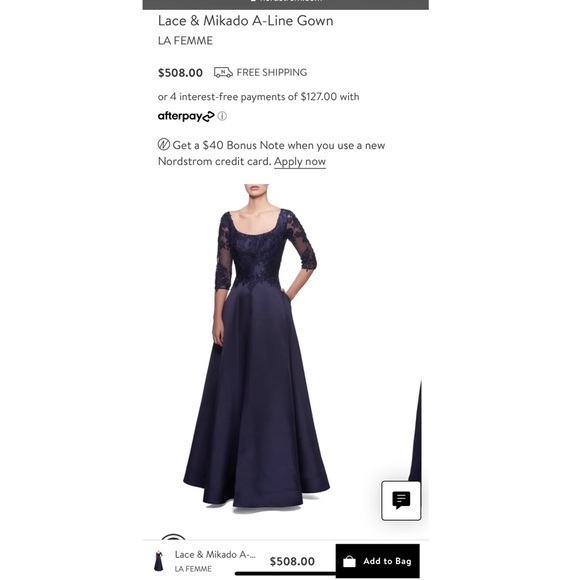Tap the main navy gown product image
This screenshot has width=580, height=580.
[x=256, y=346]
